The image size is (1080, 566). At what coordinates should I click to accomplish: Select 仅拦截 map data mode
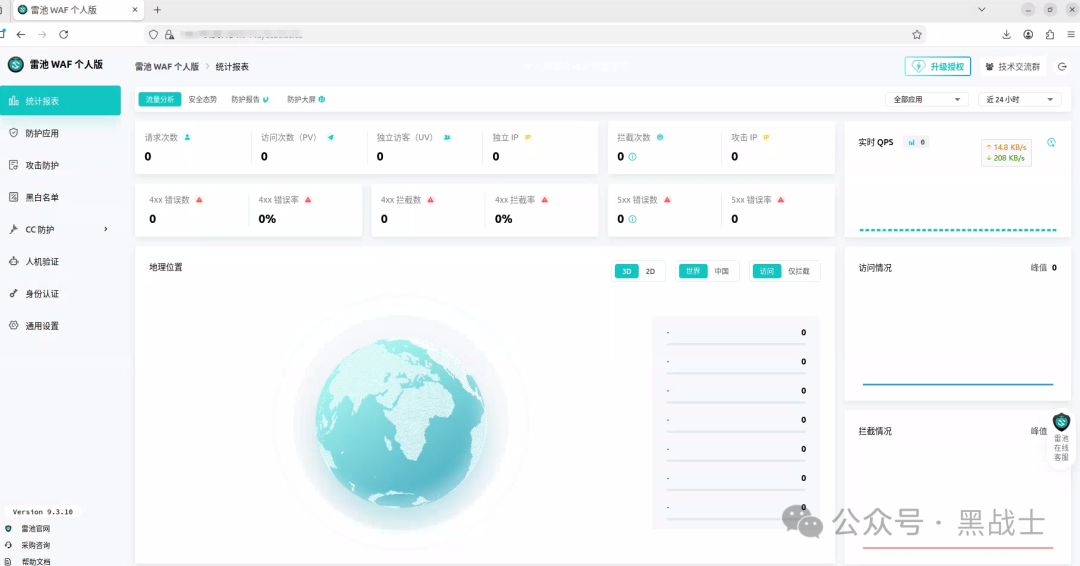(799, 271)
